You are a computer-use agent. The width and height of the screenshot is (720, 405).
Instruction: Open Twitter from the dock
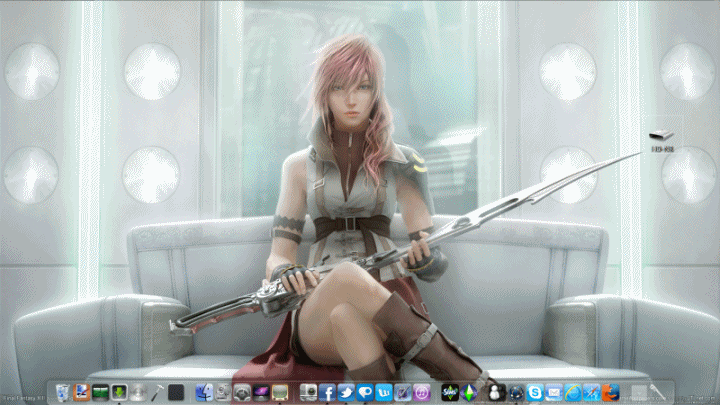click(346, 393)
